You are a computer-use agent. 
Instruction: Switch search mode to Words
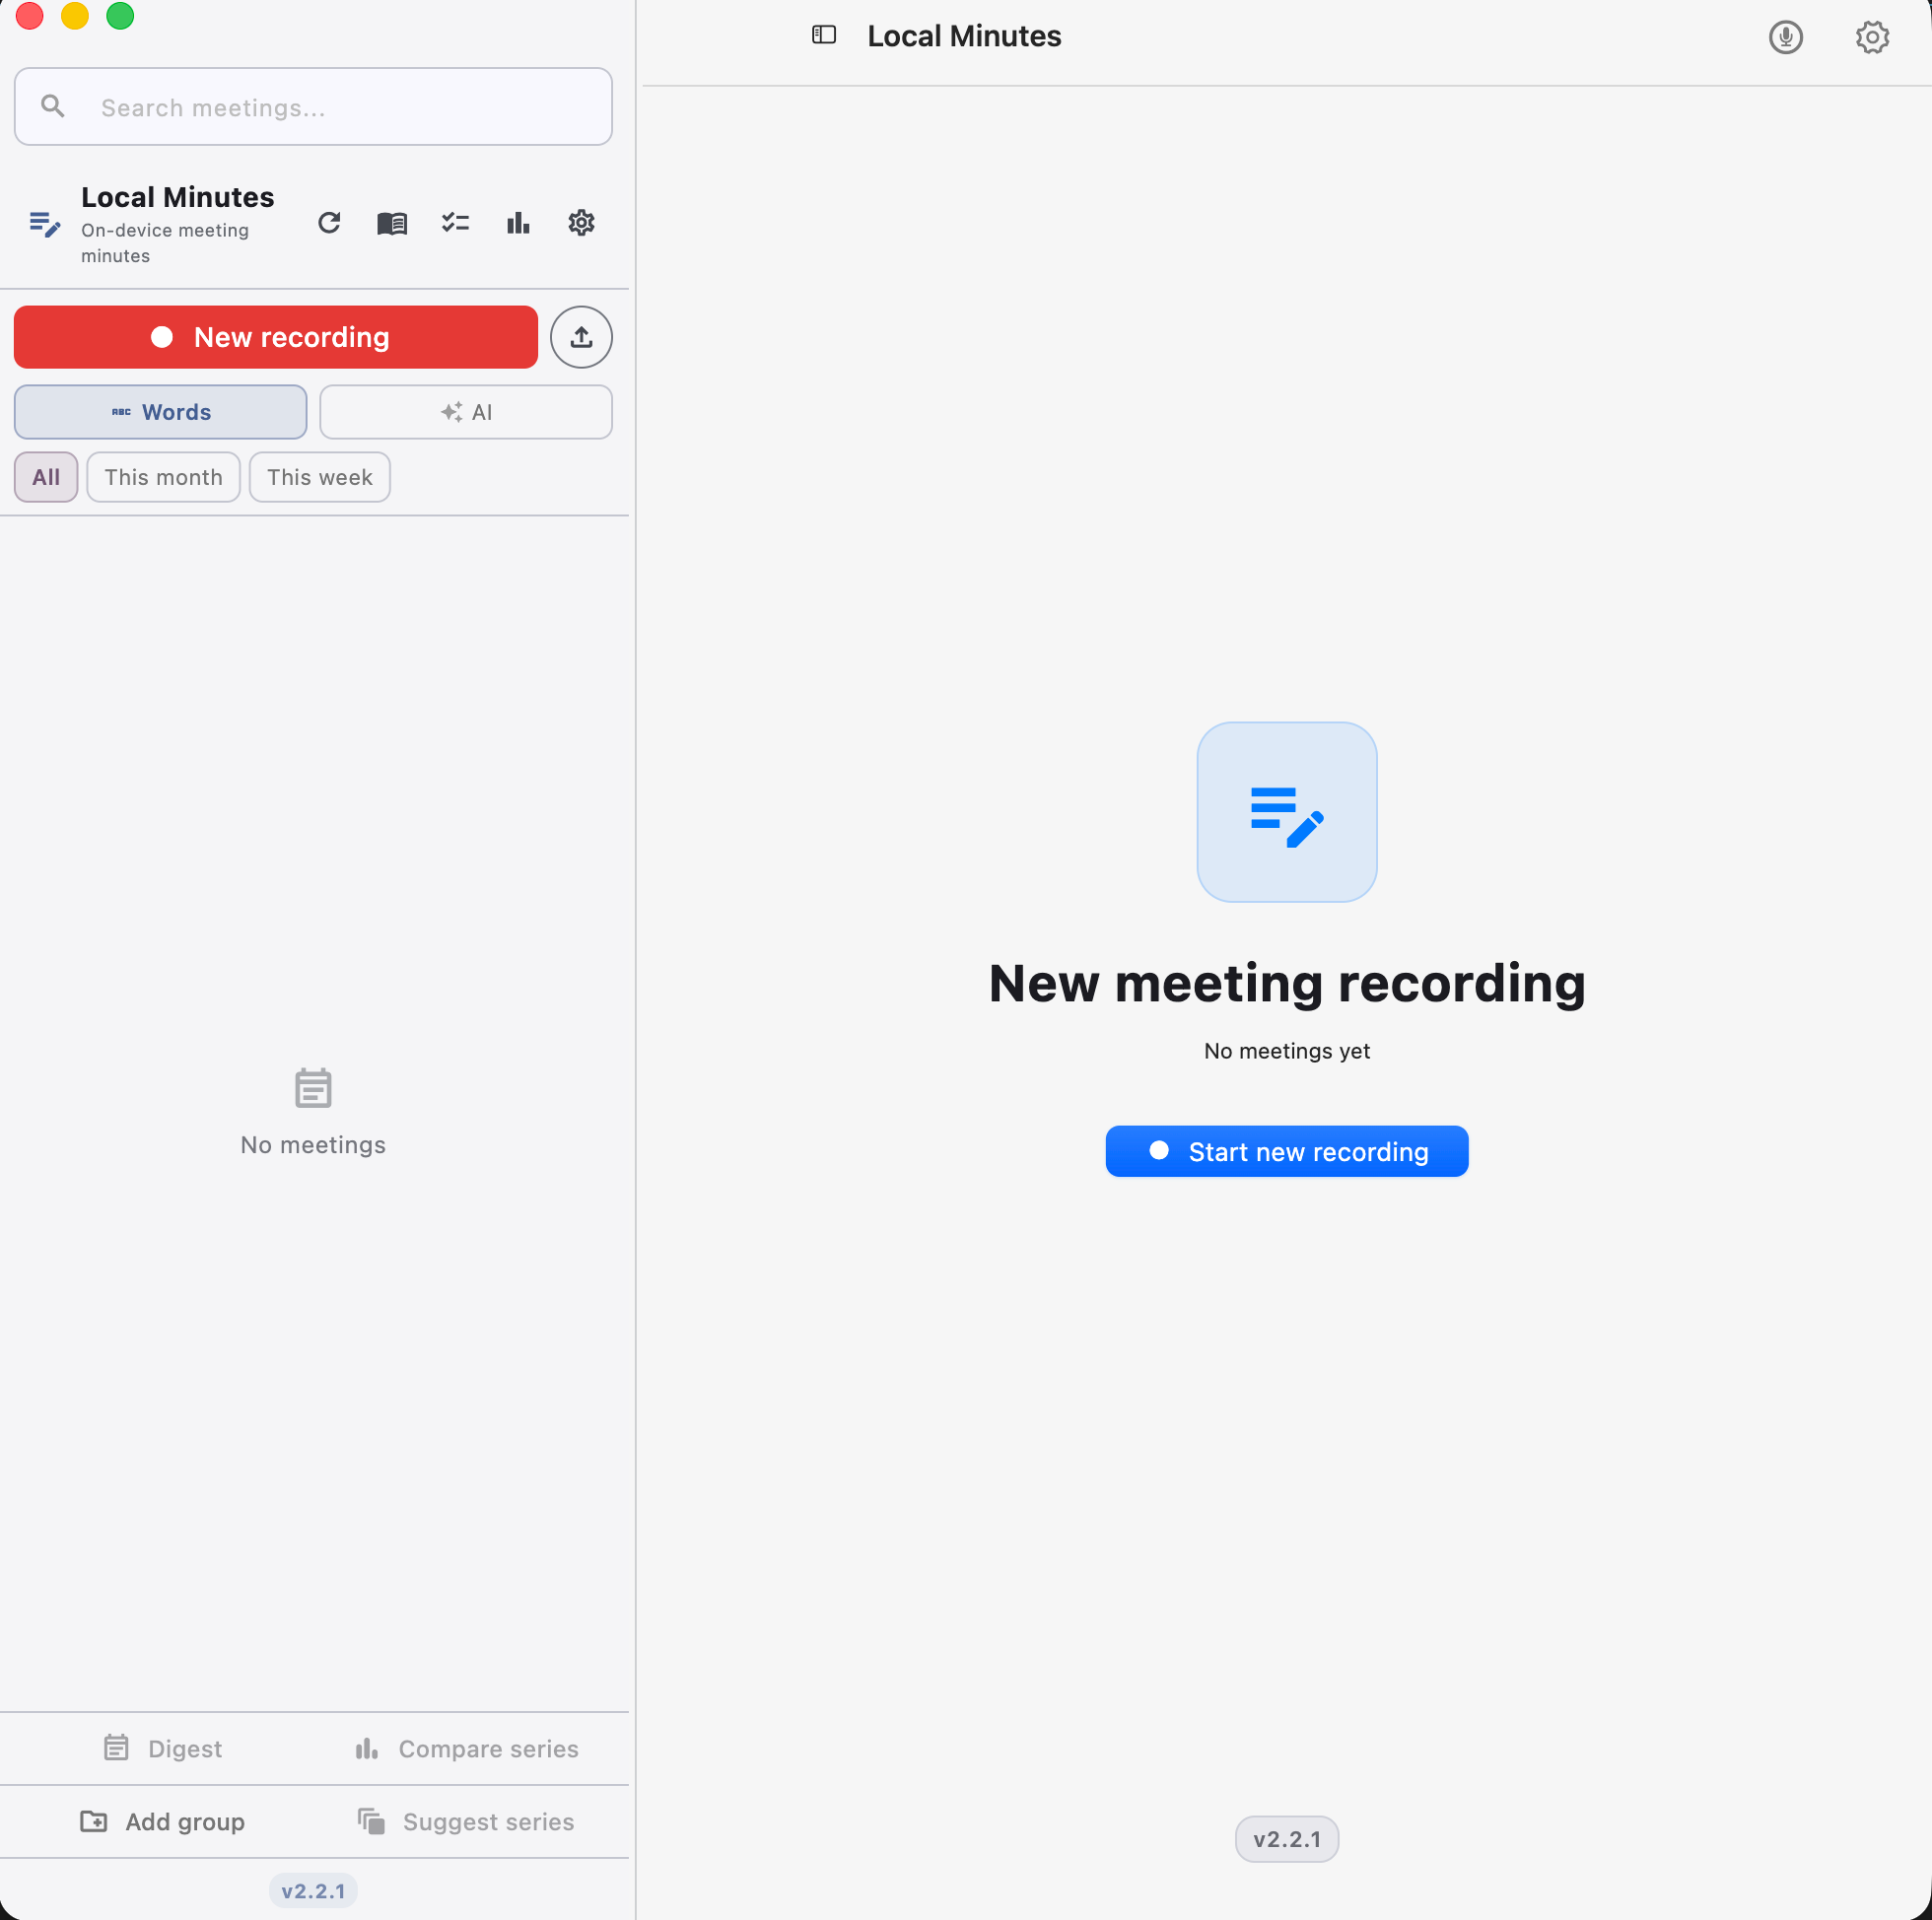click(160, 412)
